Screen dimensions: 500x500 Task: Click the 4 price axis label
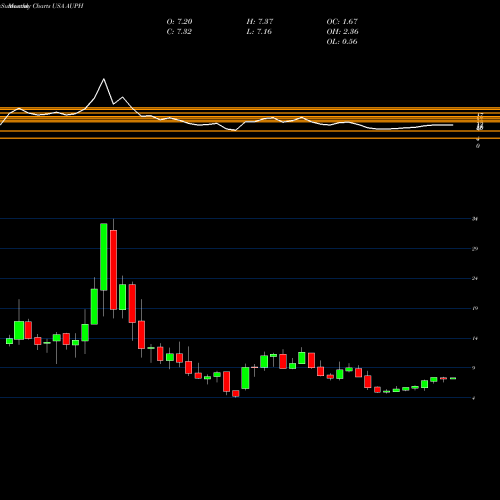click(474, 398)
